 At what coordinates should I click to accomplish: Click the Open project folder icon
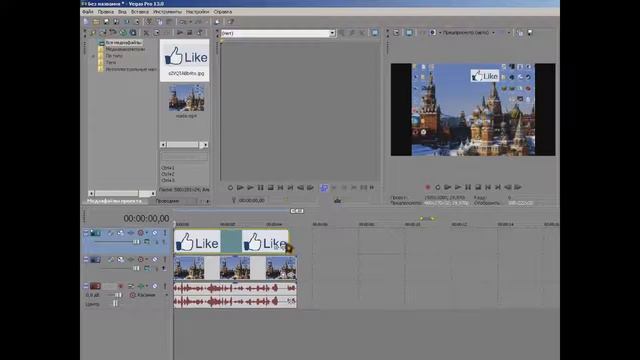pyautogui.click(x=96, y=22)
